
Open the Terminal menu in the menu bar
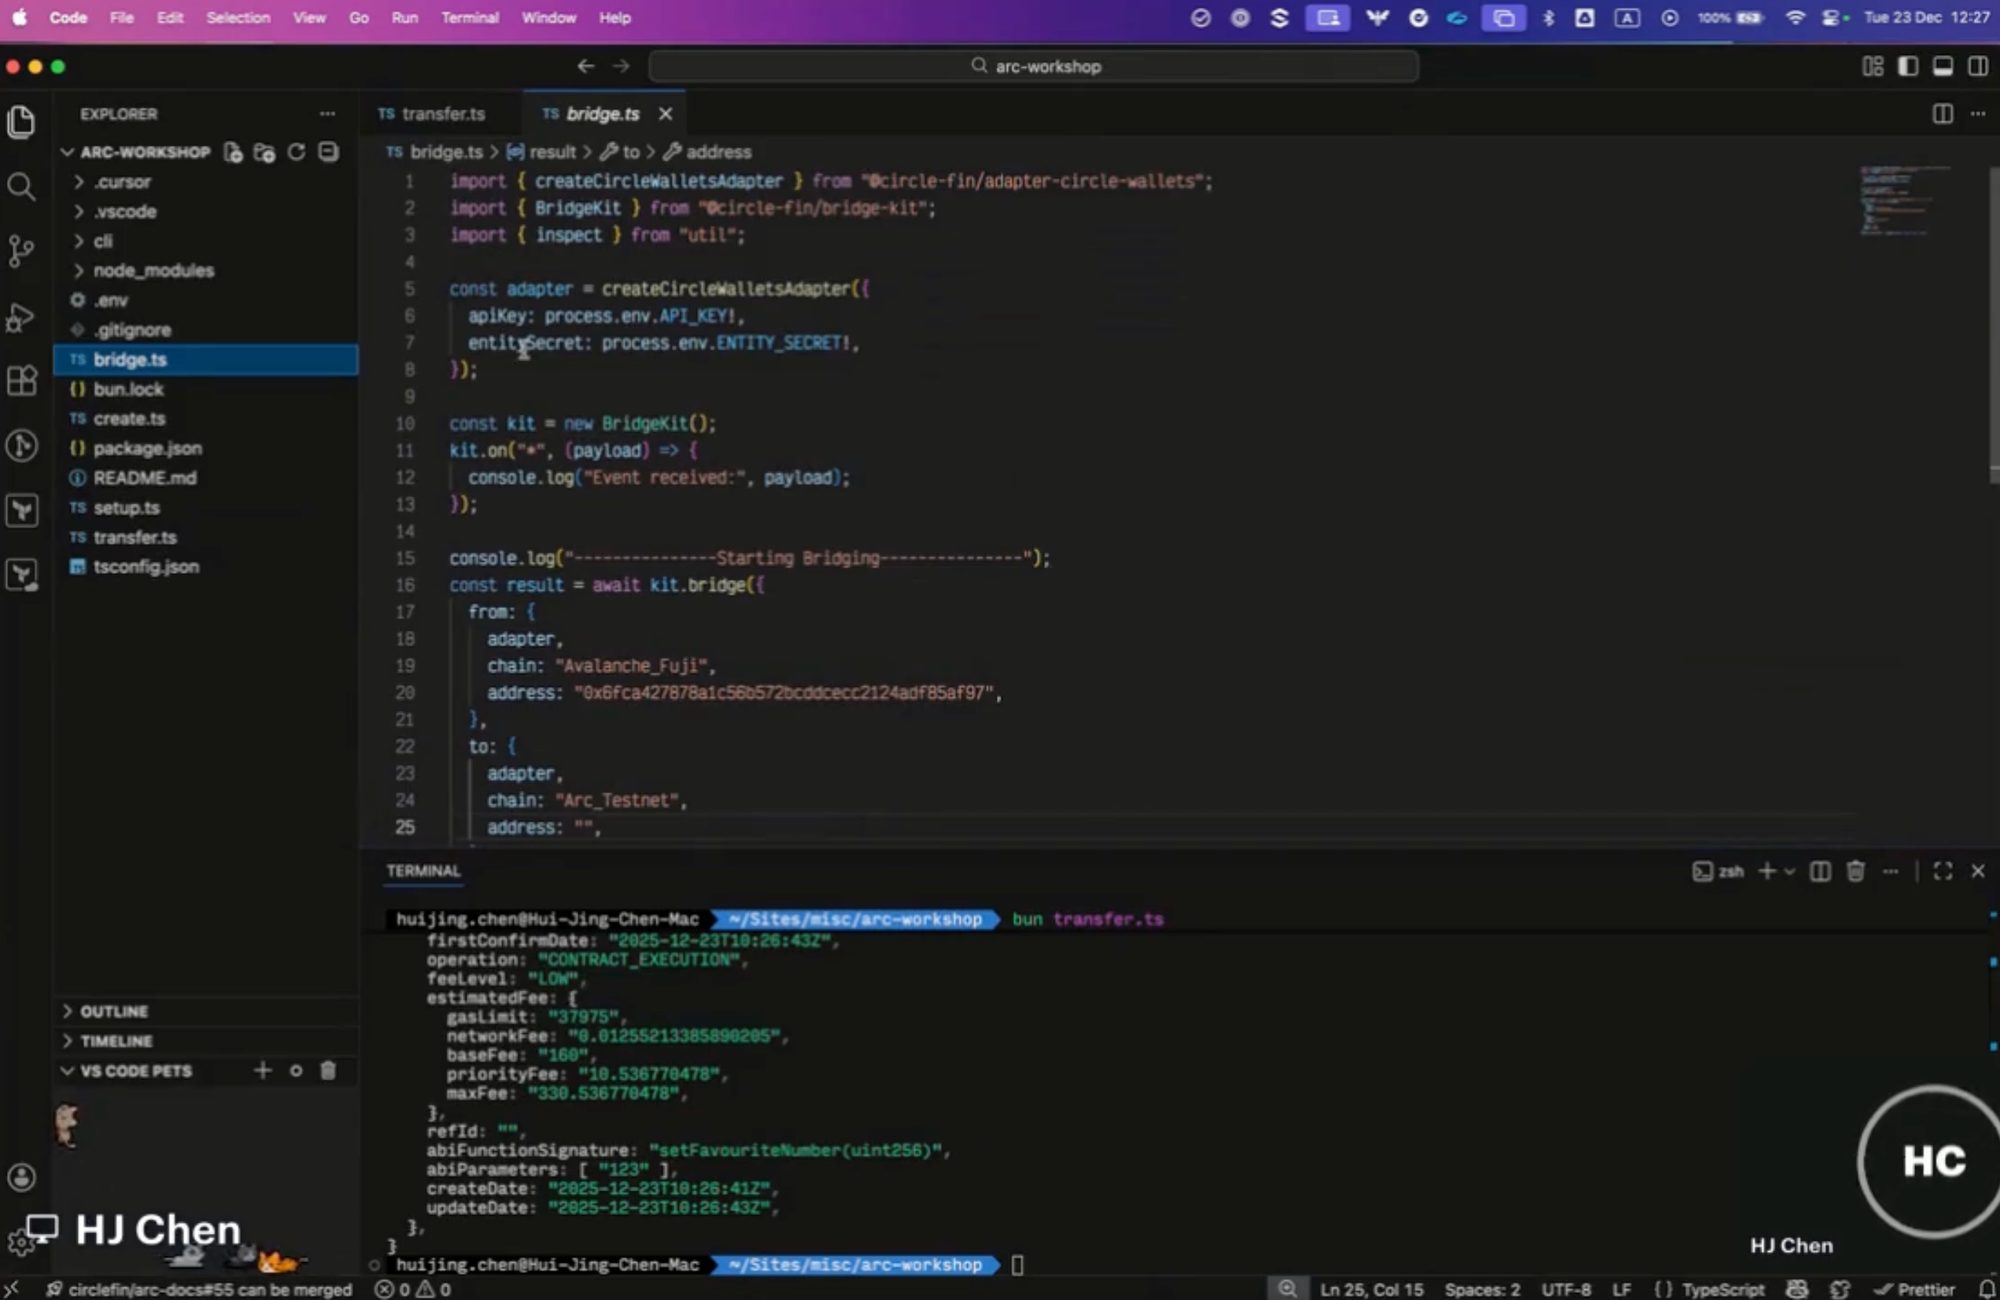pos(470,18)
